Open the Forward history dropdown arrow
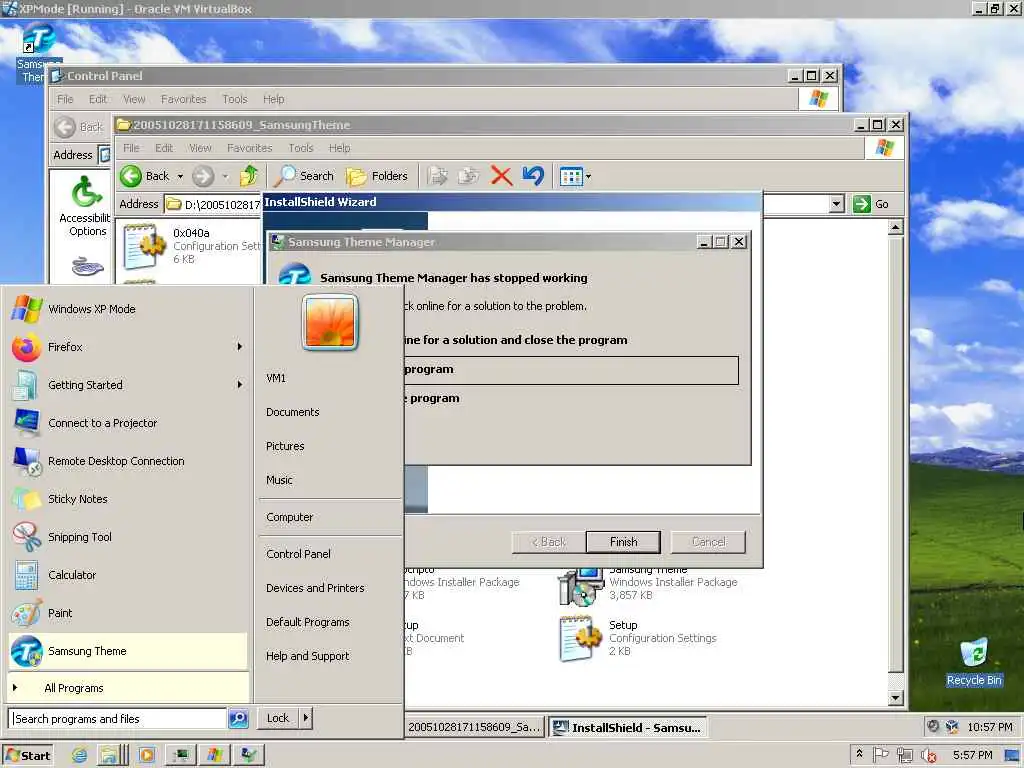The width and height of the screenshot is (1024, 768). (x=225, y=176)
